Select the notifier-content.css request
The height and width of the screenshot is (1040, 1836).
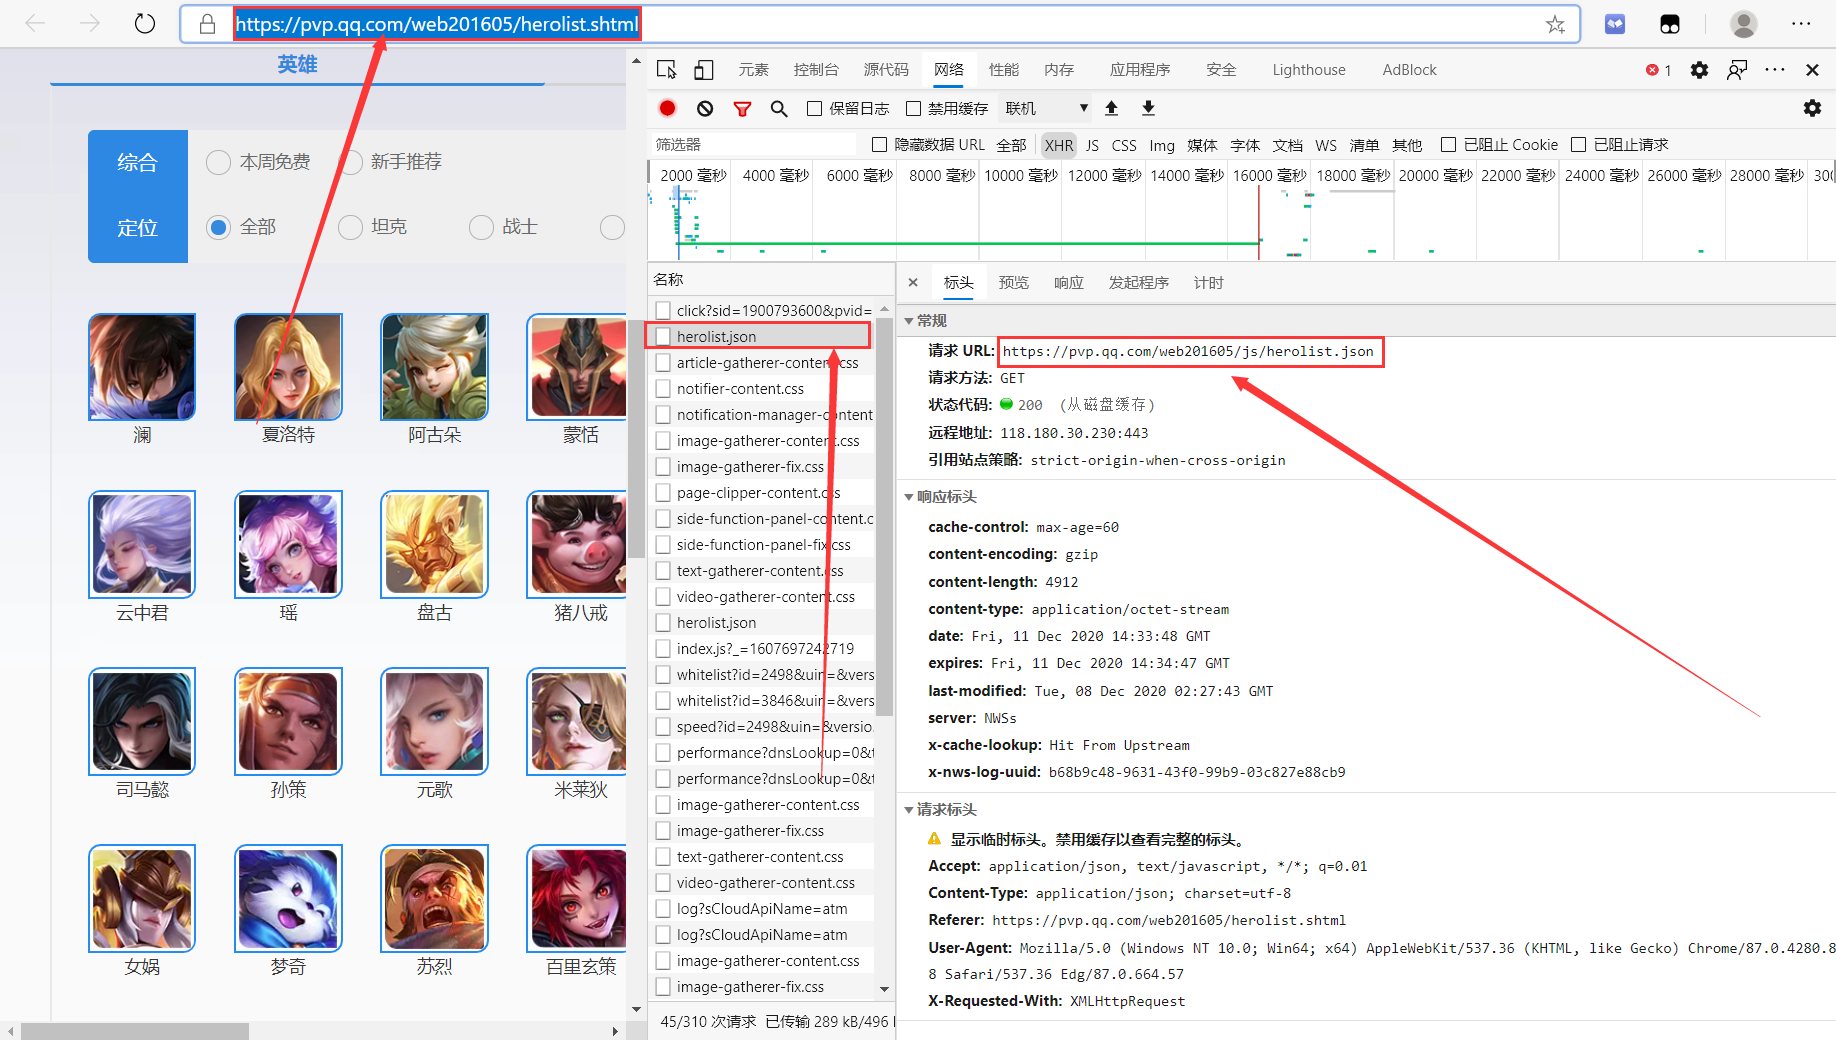point(760,389)
